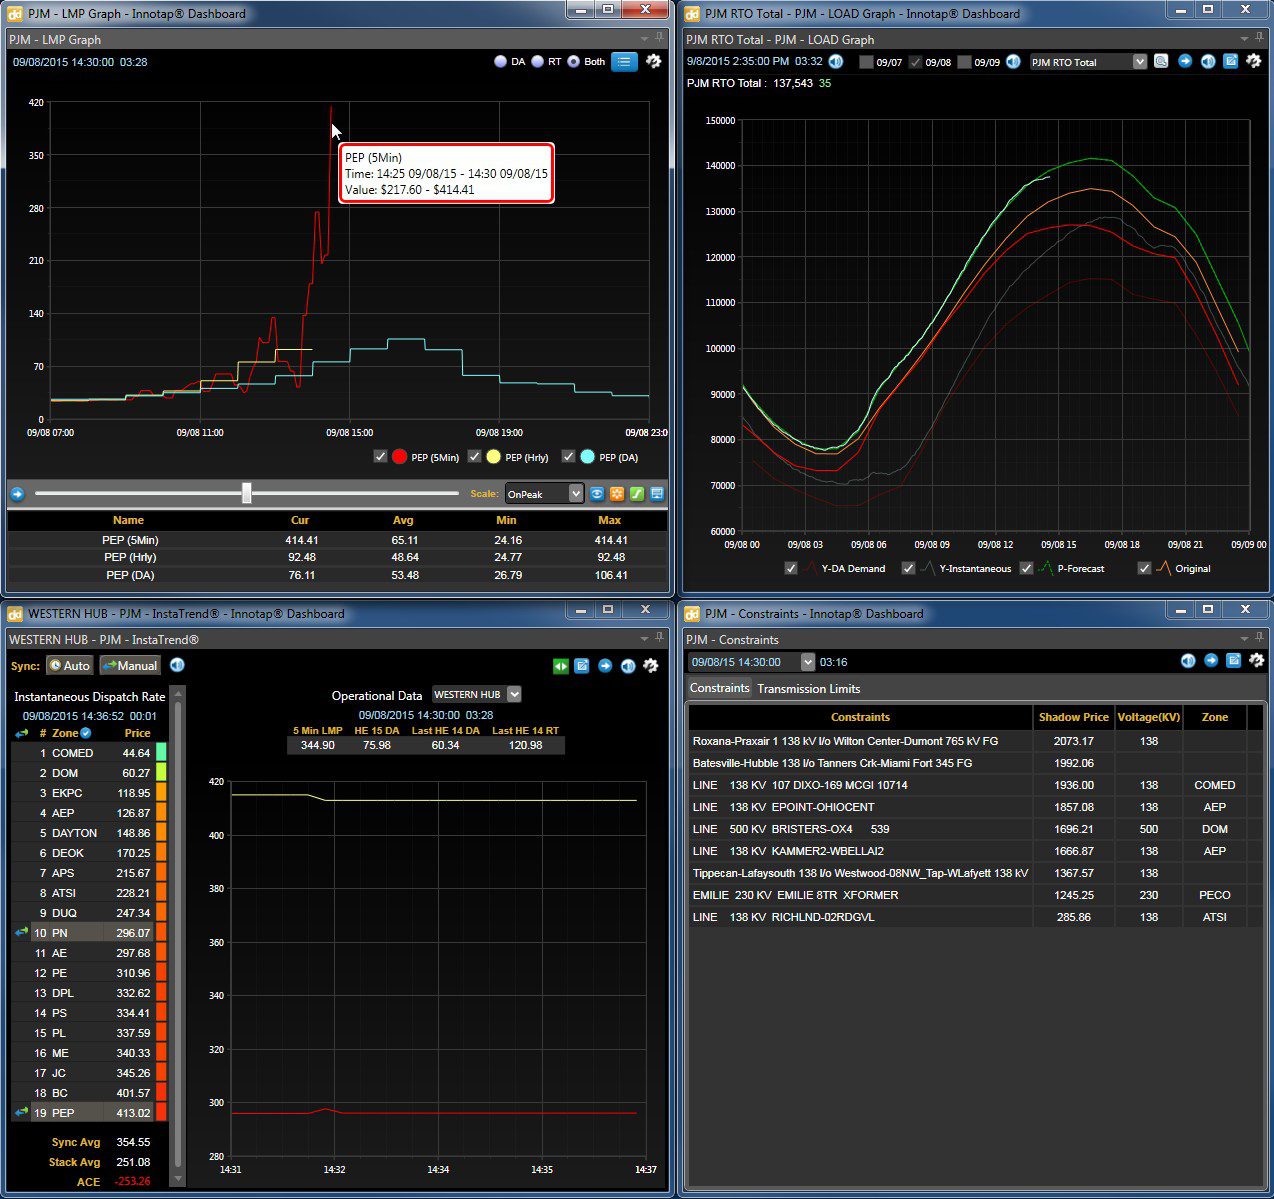Toggle Y-DA Demand series checkbox

791,568
